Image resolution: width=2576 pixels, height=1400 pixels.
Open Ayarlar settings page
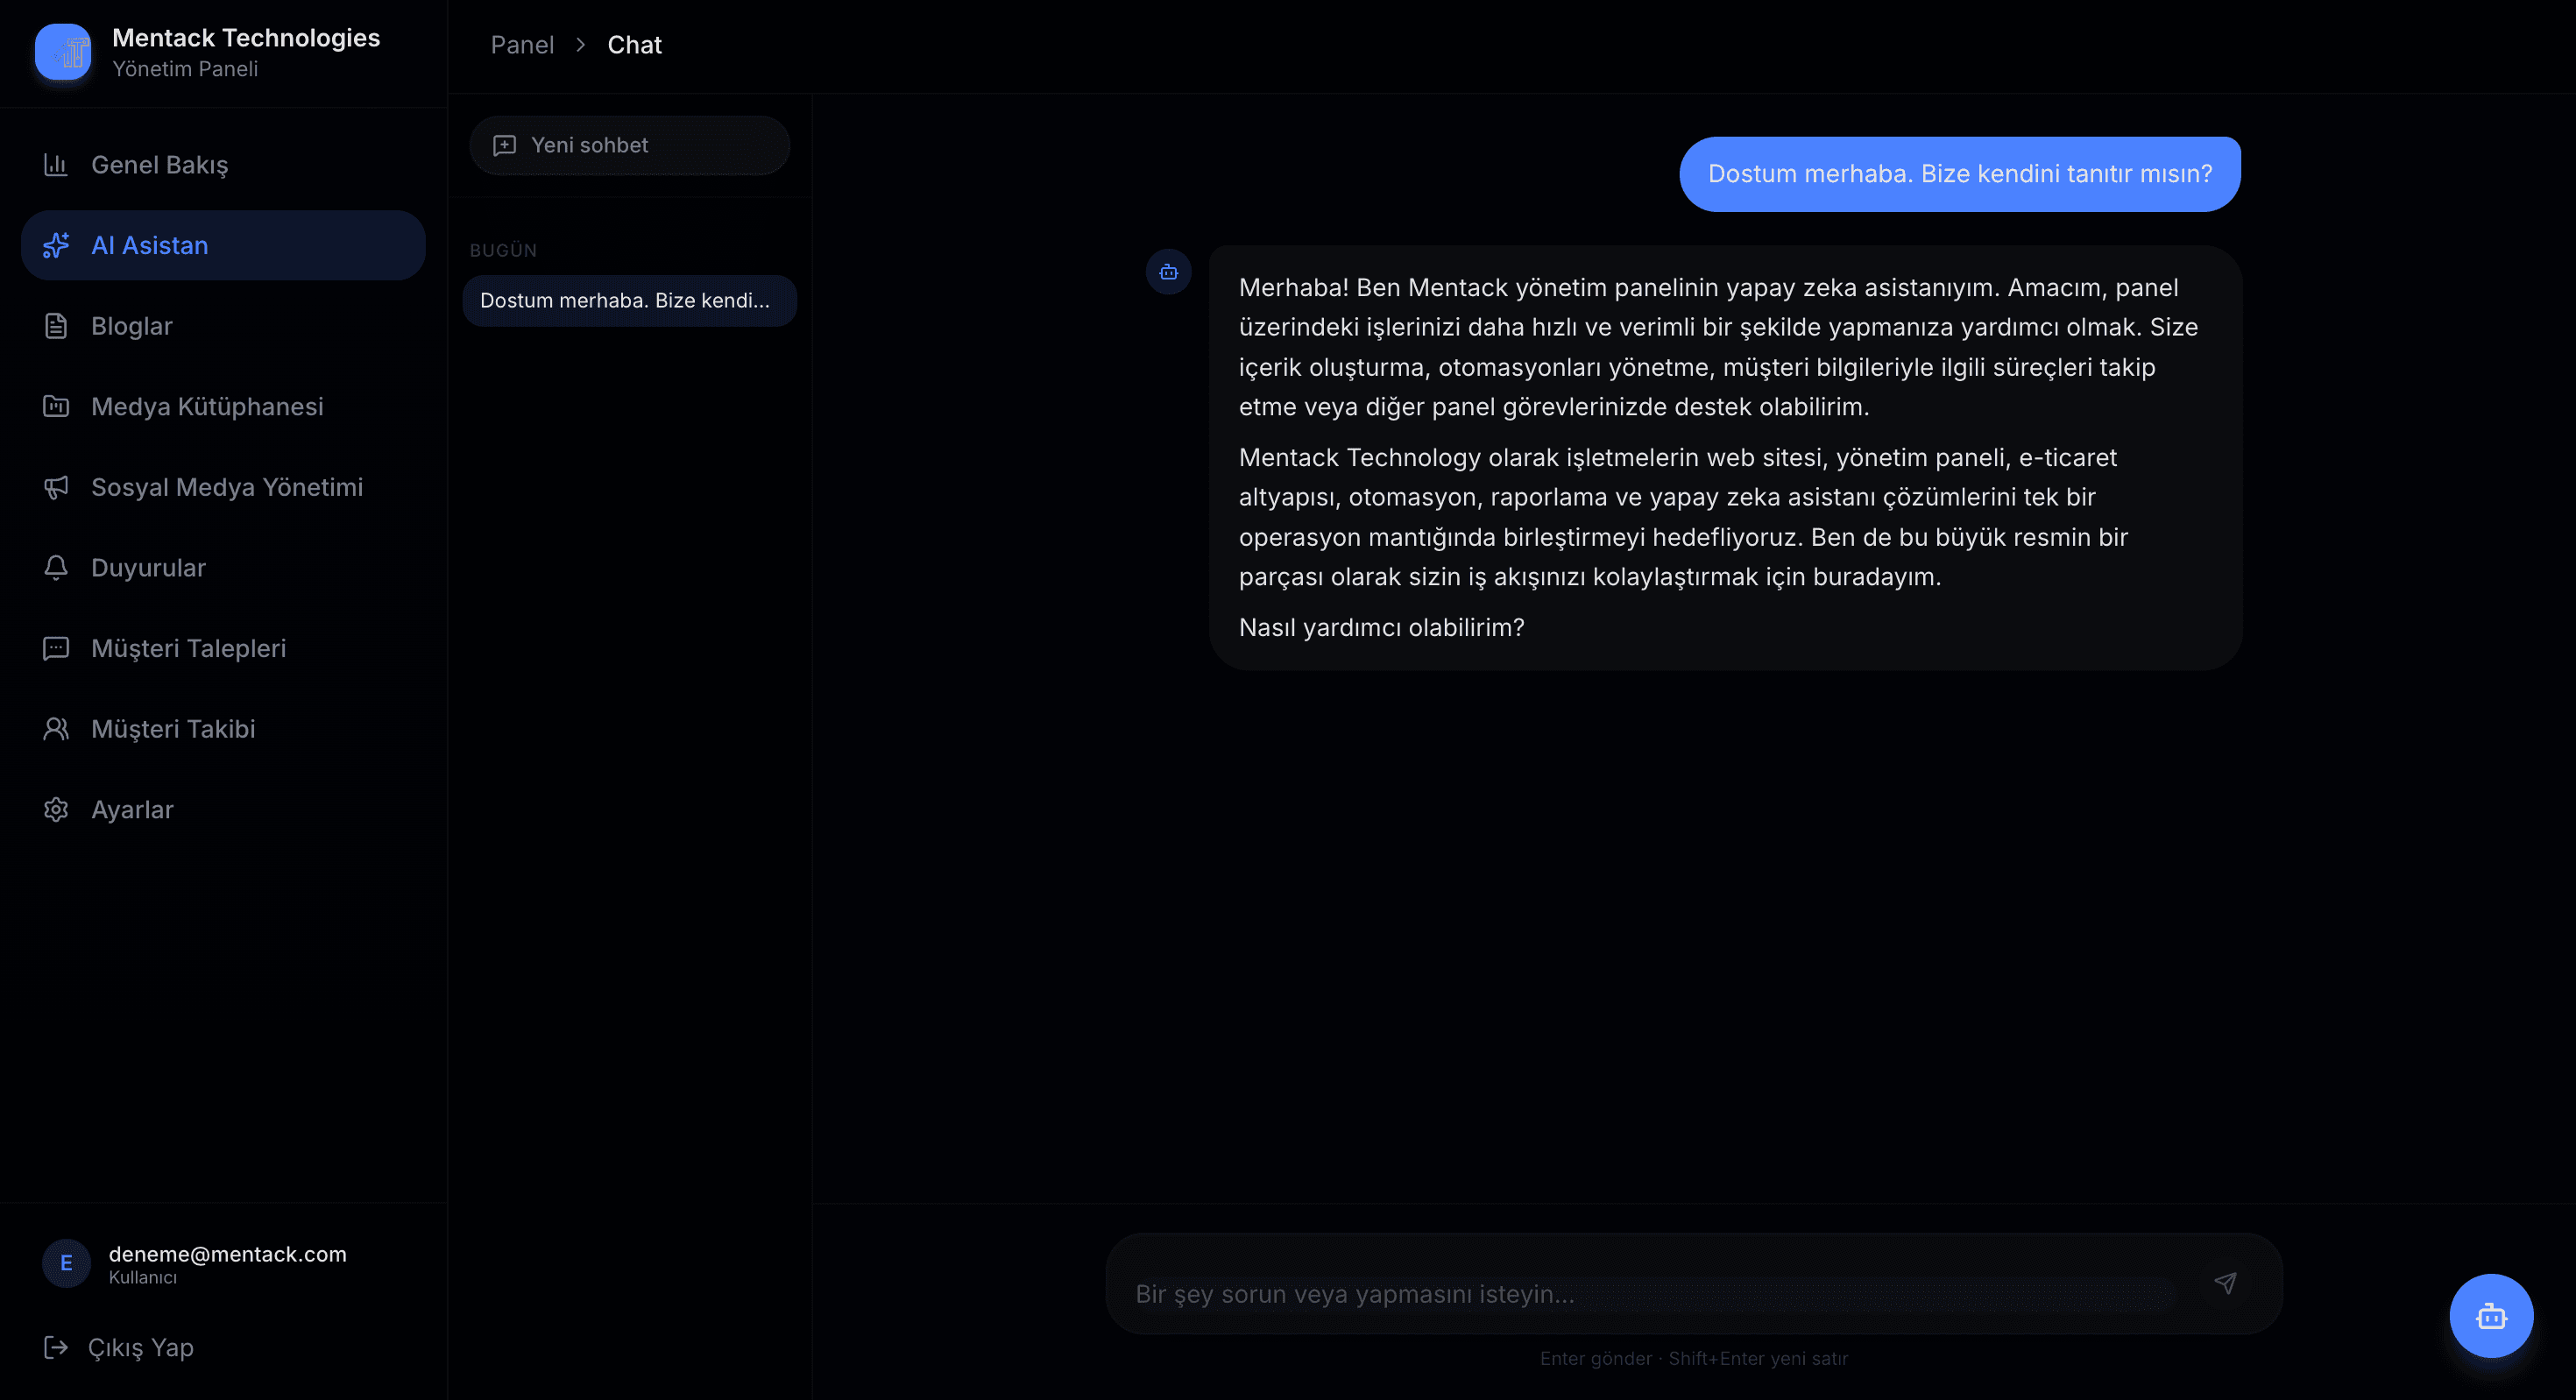coord(223,809)
